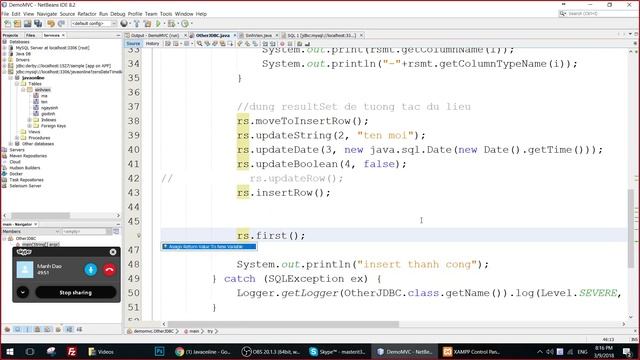Collapse the sinhvien table node
This screenshot has width=640, height=360.
point(23,90)
